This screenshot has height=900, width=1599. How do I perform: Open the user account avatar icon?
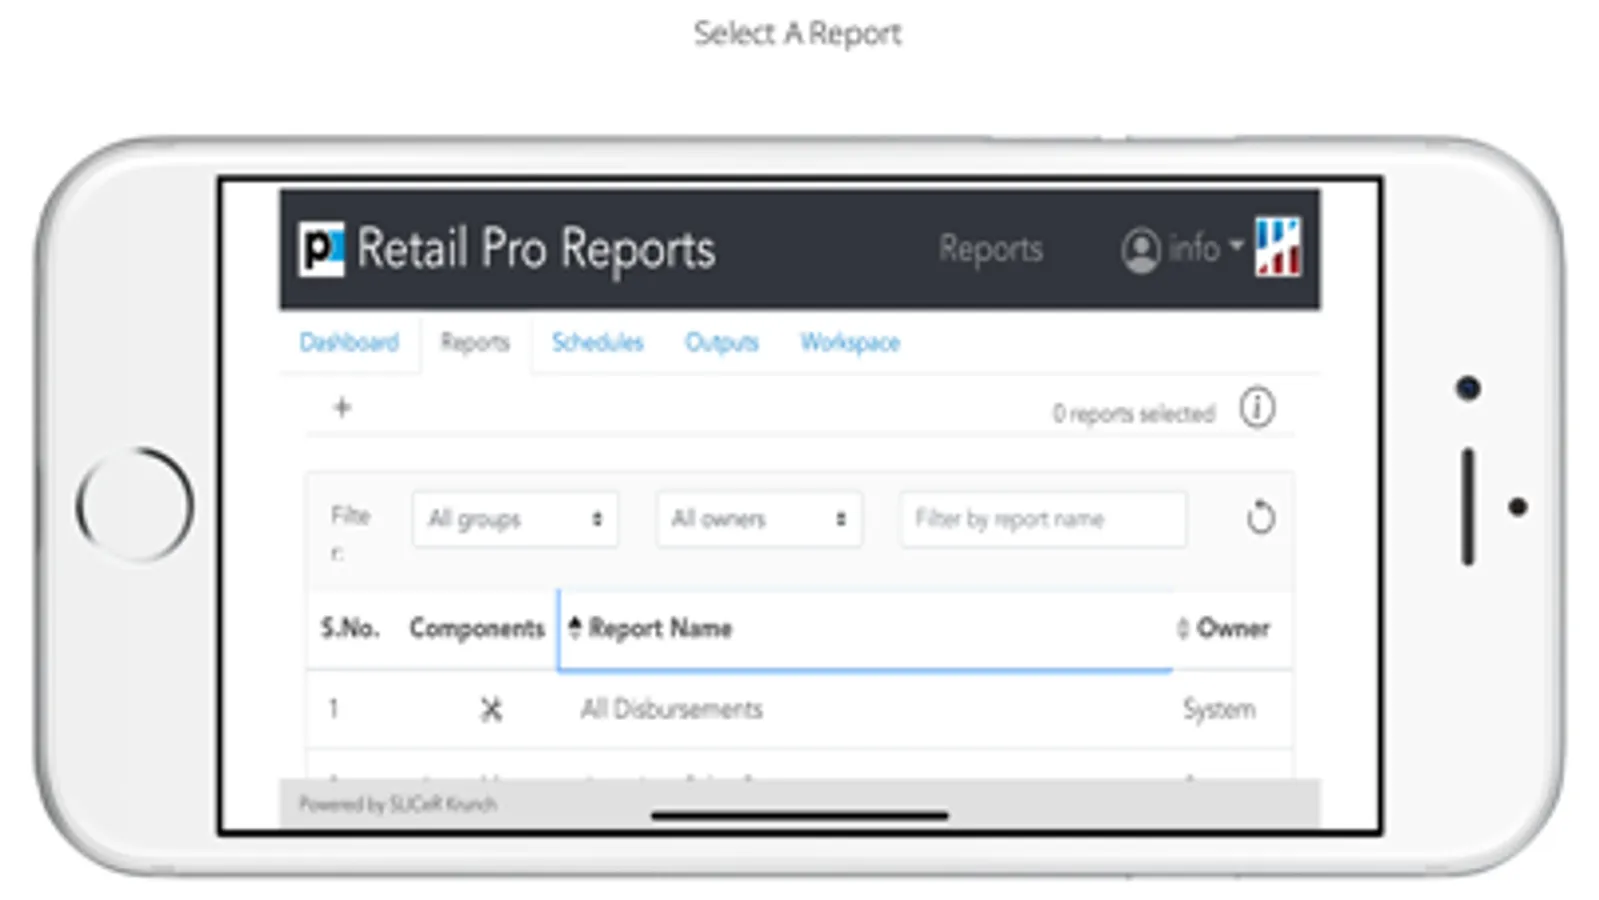[x=1141, y=250]
